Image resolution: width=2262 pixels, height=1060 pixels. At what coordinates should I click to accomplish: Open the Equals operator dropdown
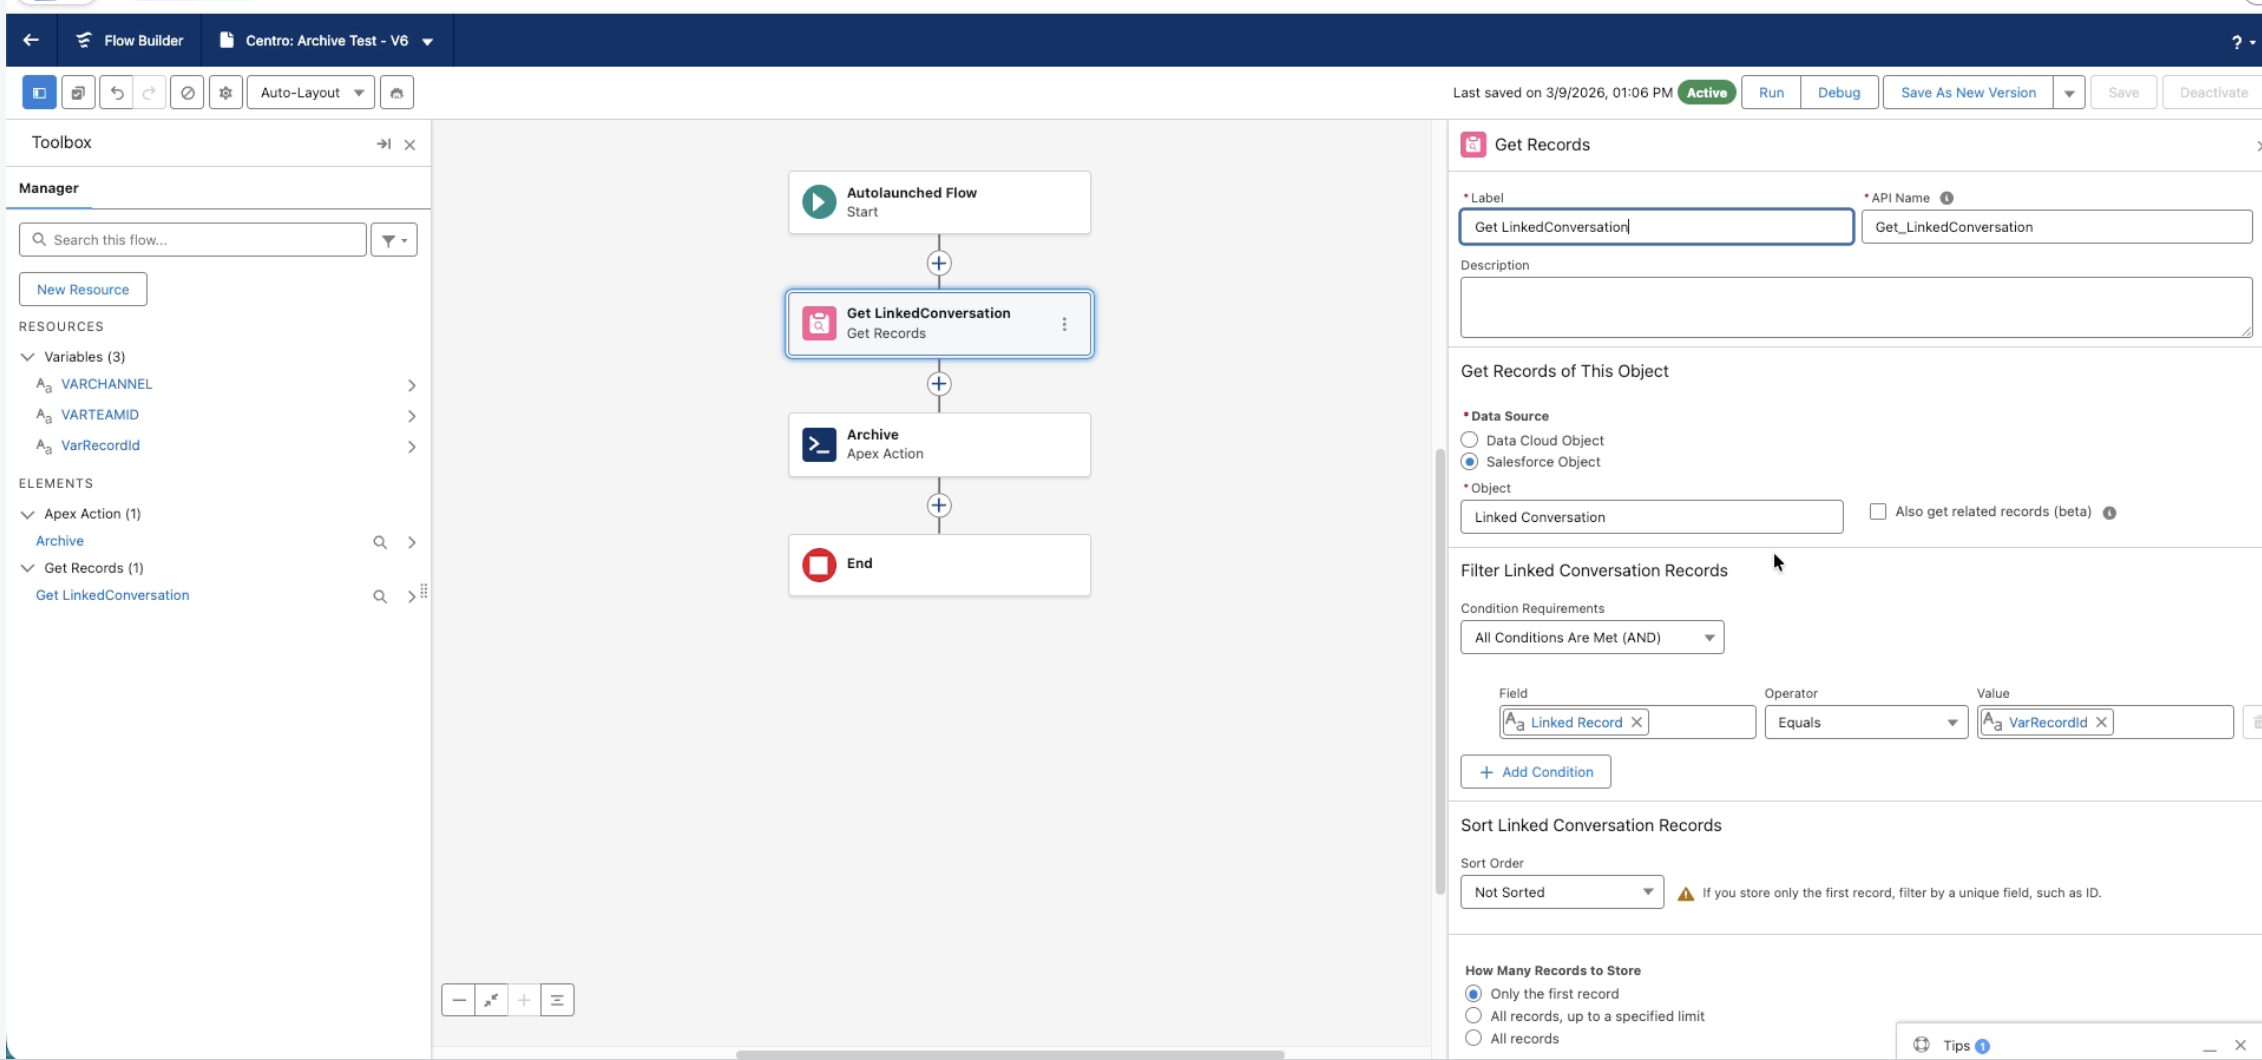[x=1866, y=722]
